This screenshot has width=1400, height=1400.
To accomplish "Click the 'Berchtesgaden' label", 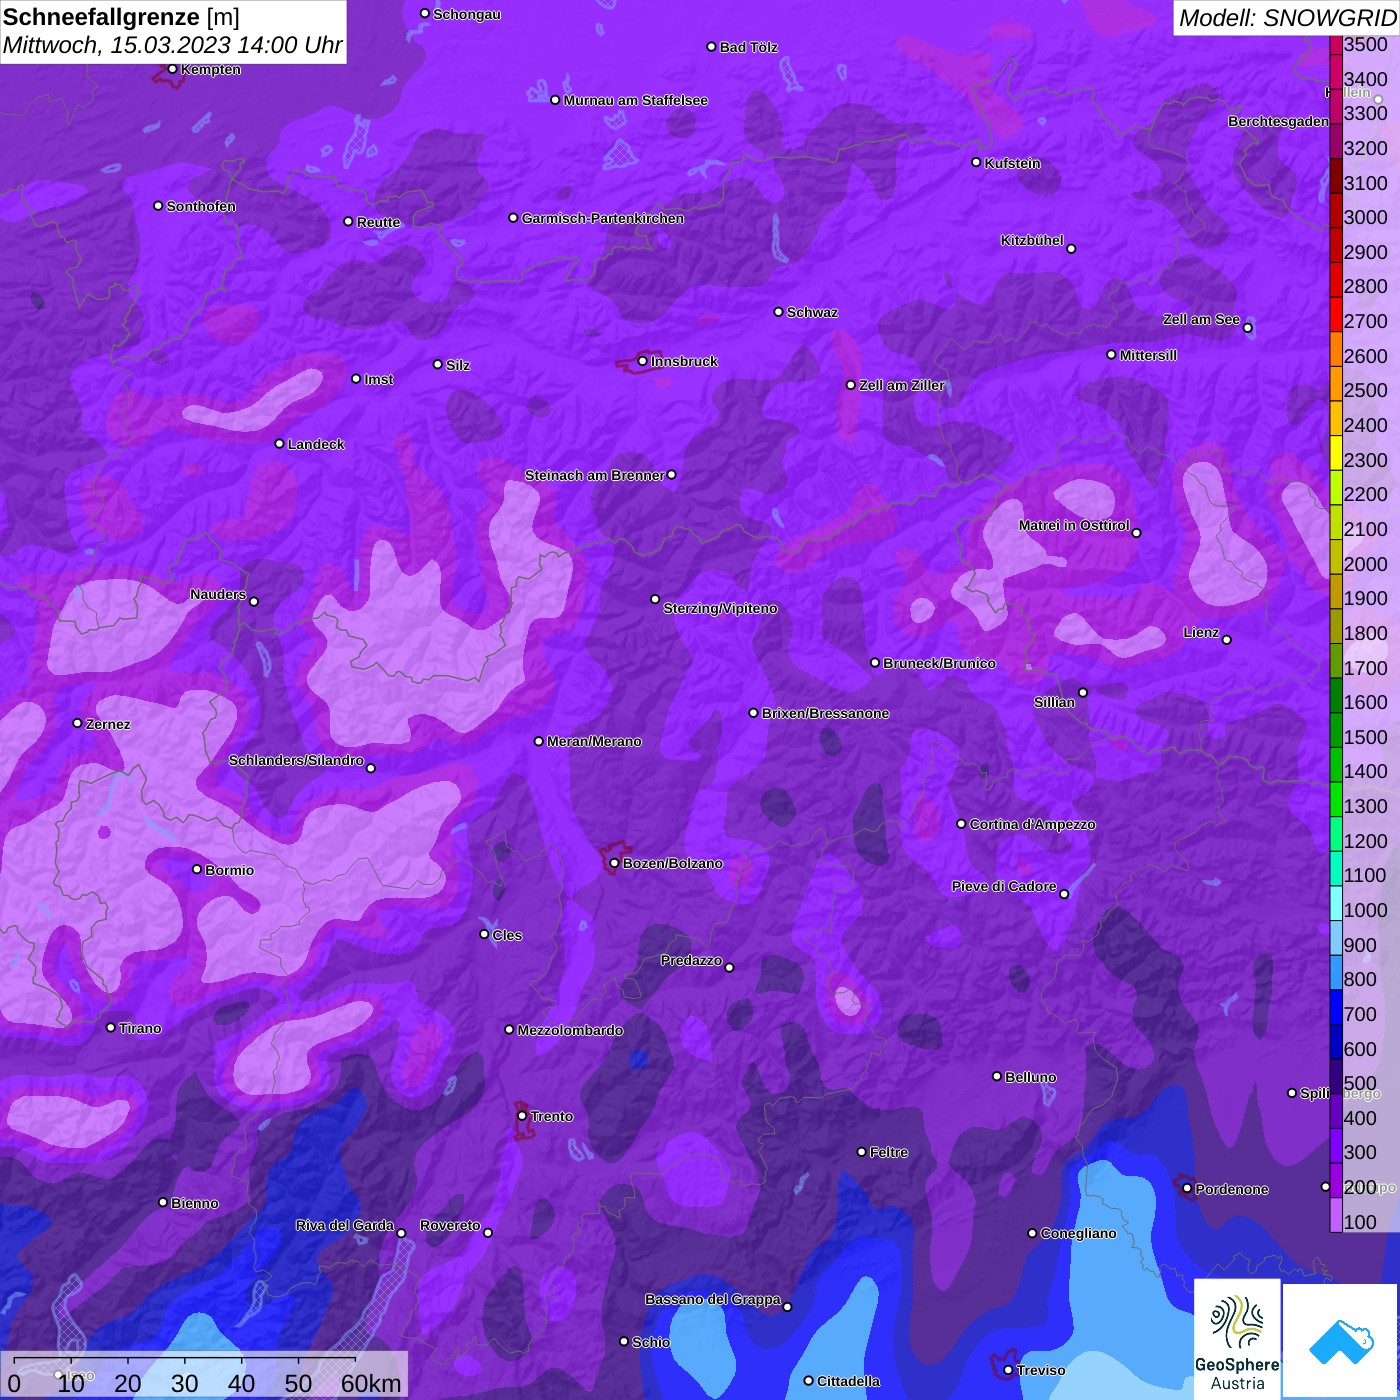I will [1279, 122].
